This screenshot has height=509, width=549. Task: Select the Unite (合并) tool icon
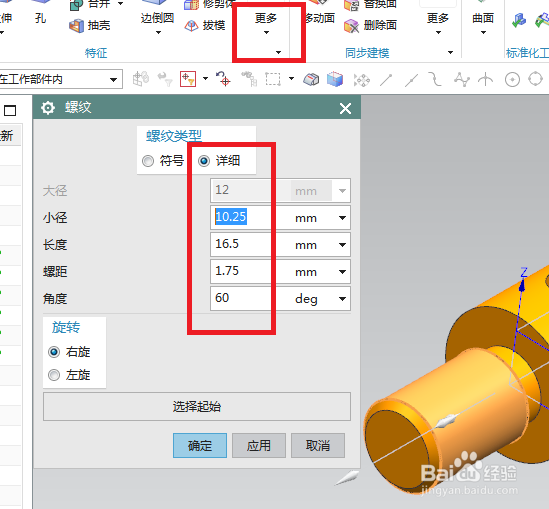click(76, 5)
